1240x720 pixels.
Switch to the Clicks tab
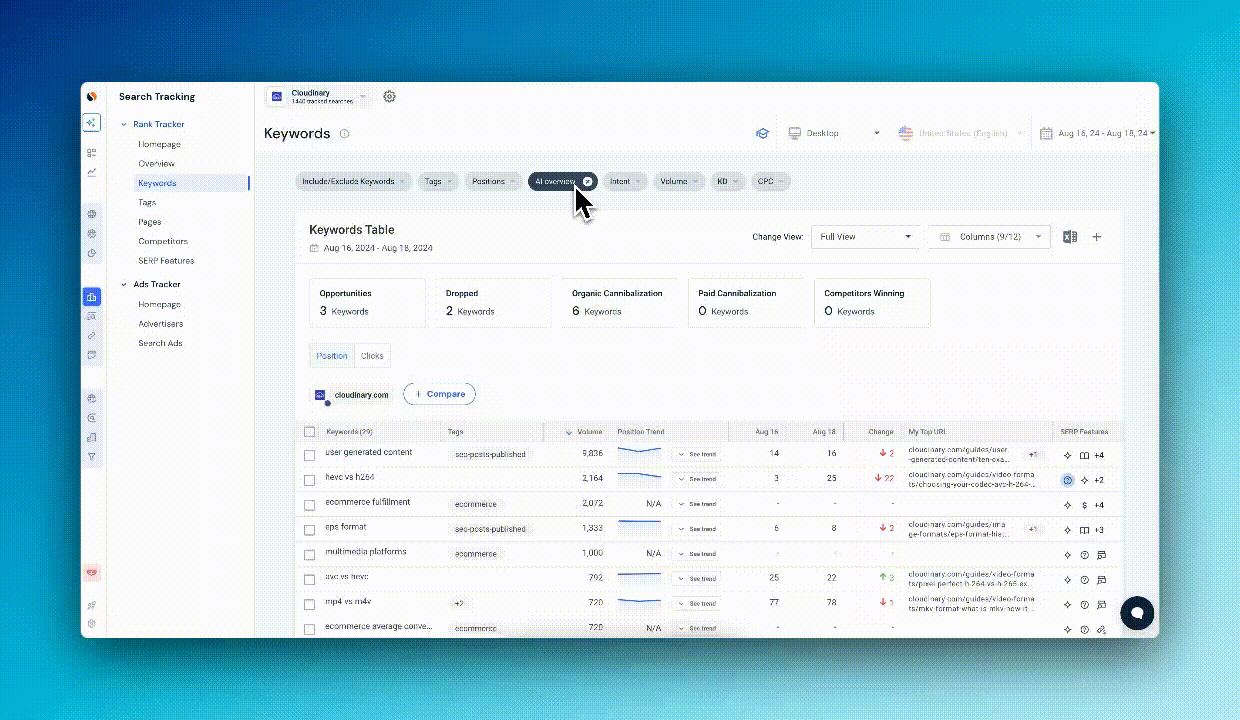371,355
